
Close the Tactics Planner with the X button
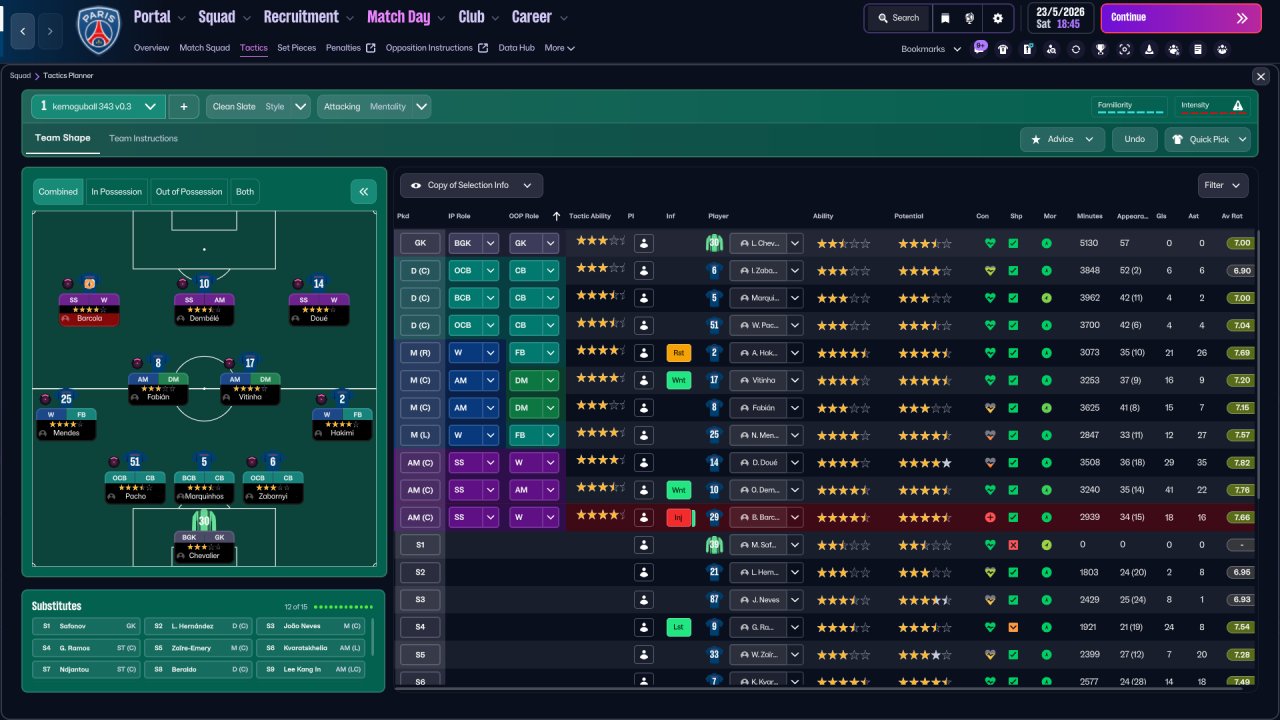point(1260,76)
